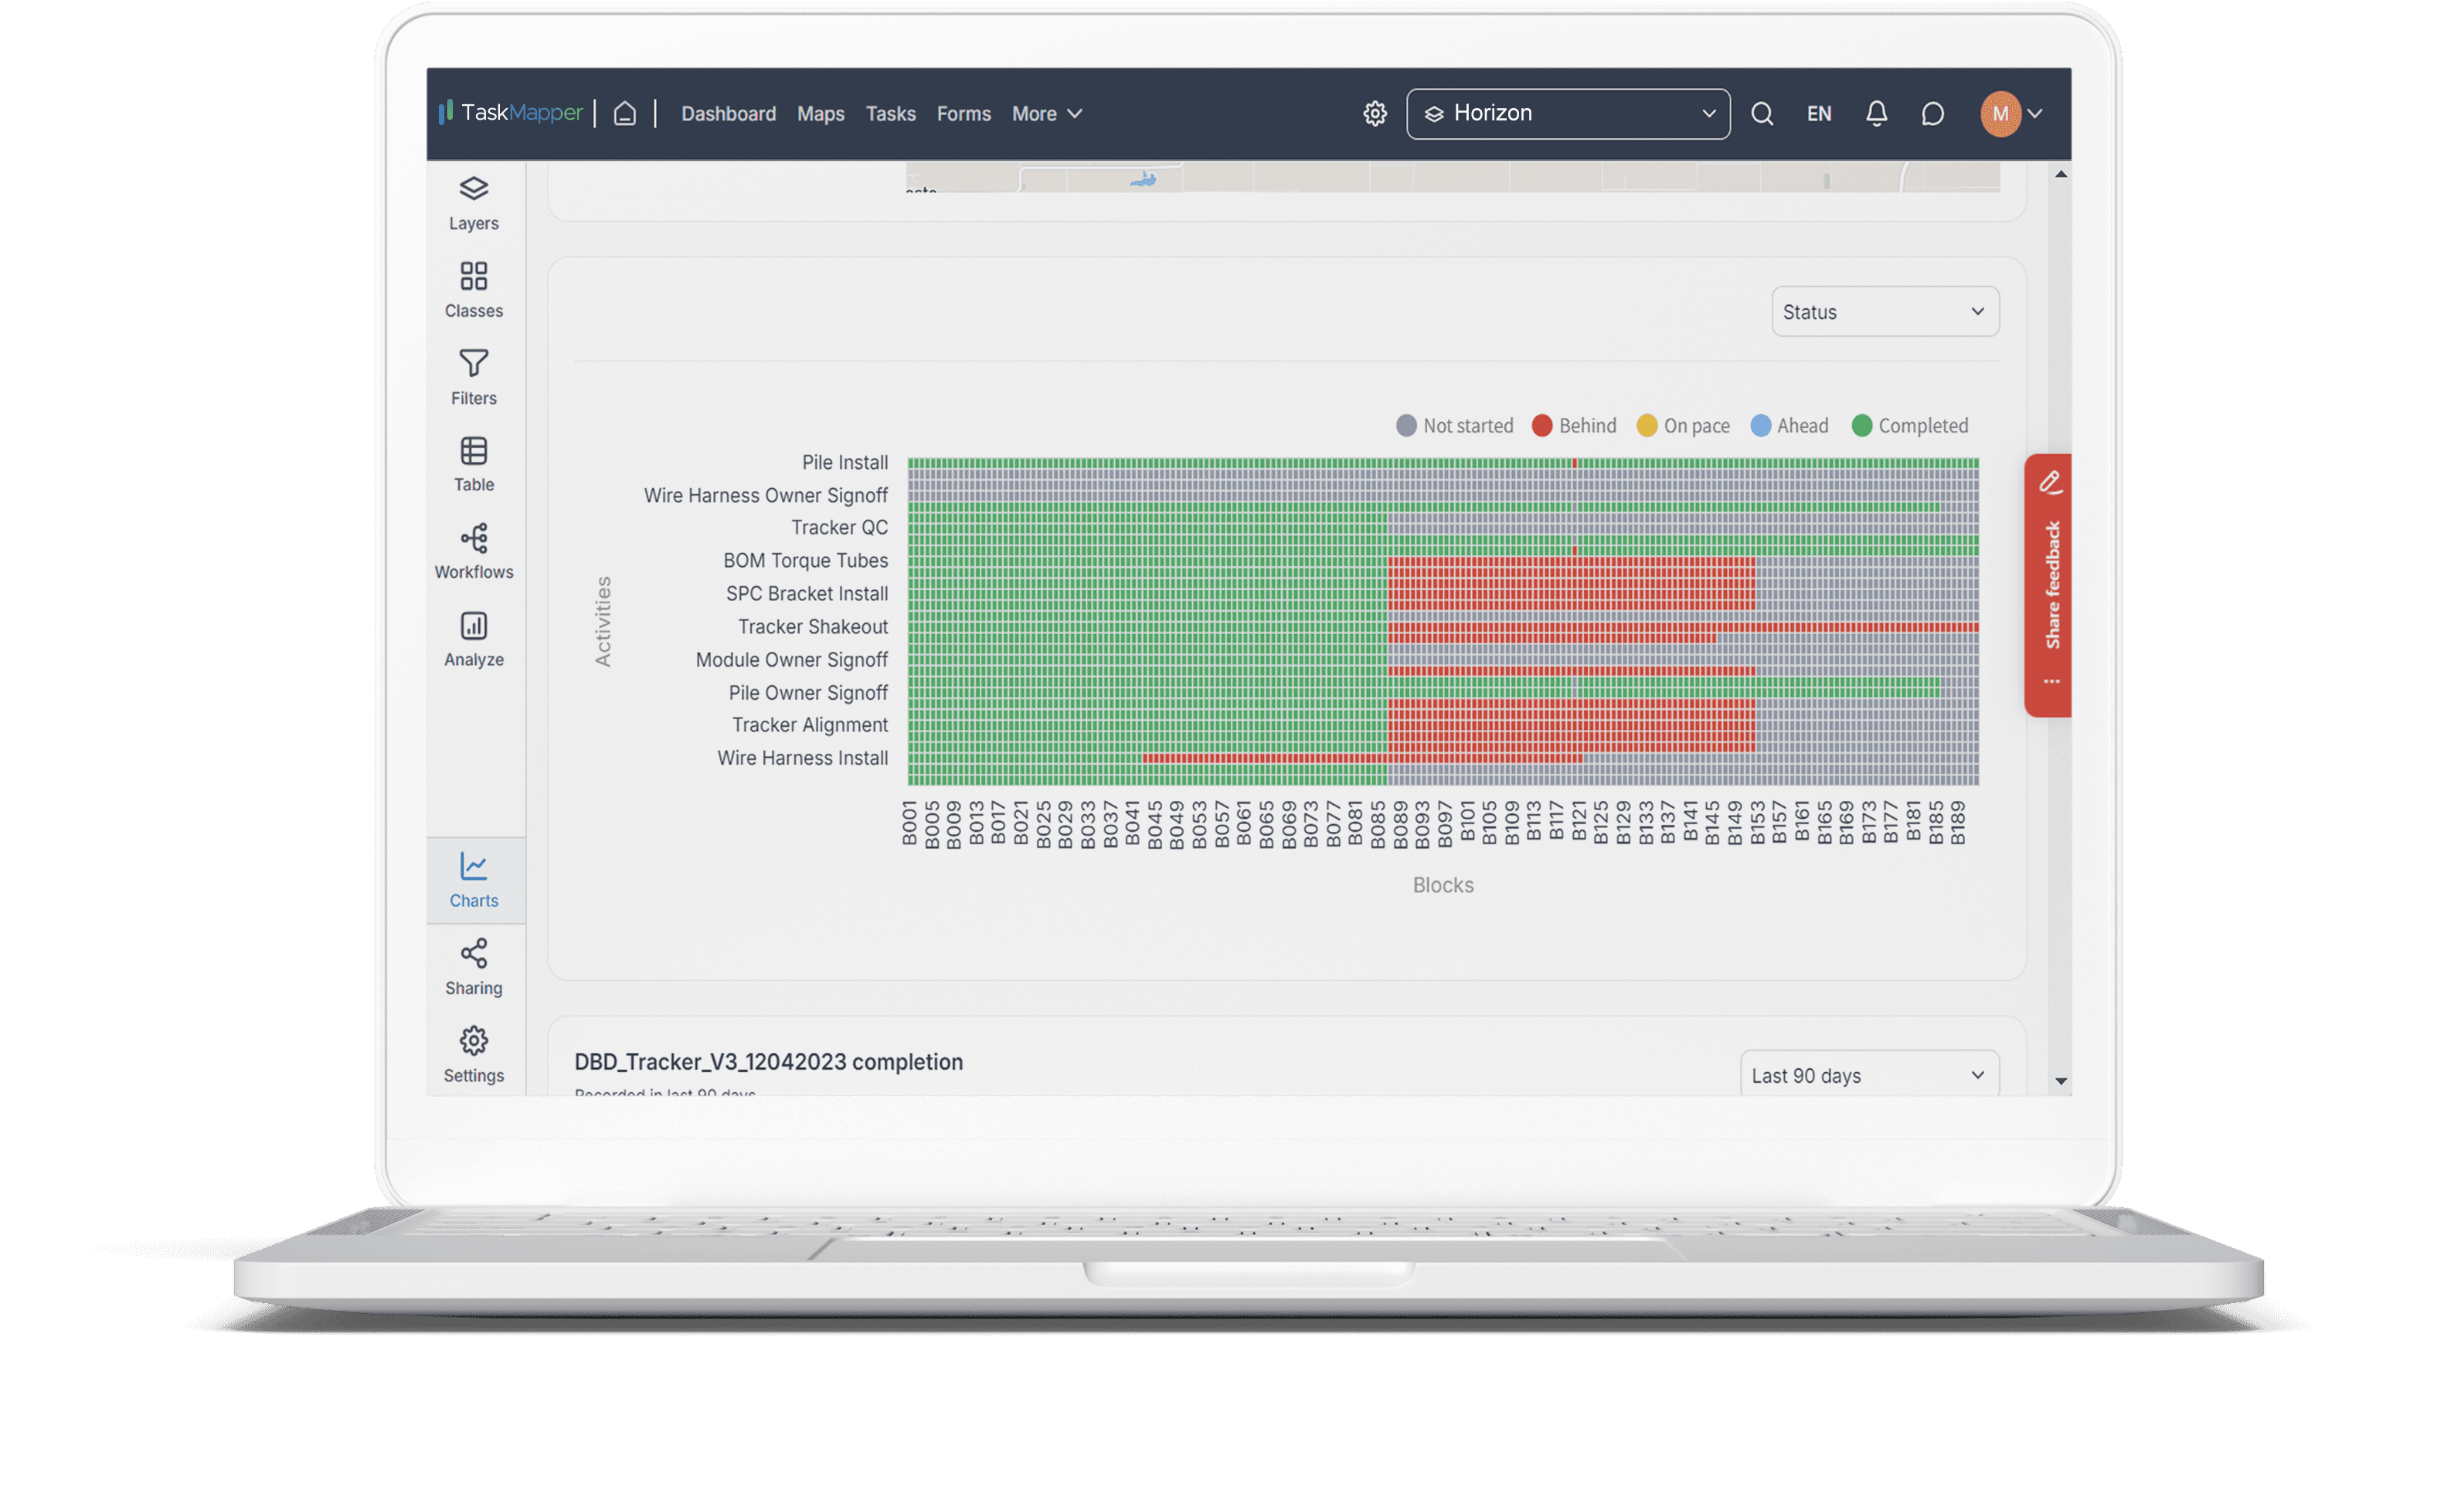2464x1500 pixels.
Task: Switch language via EN button
Action: tap(1818, 114)
